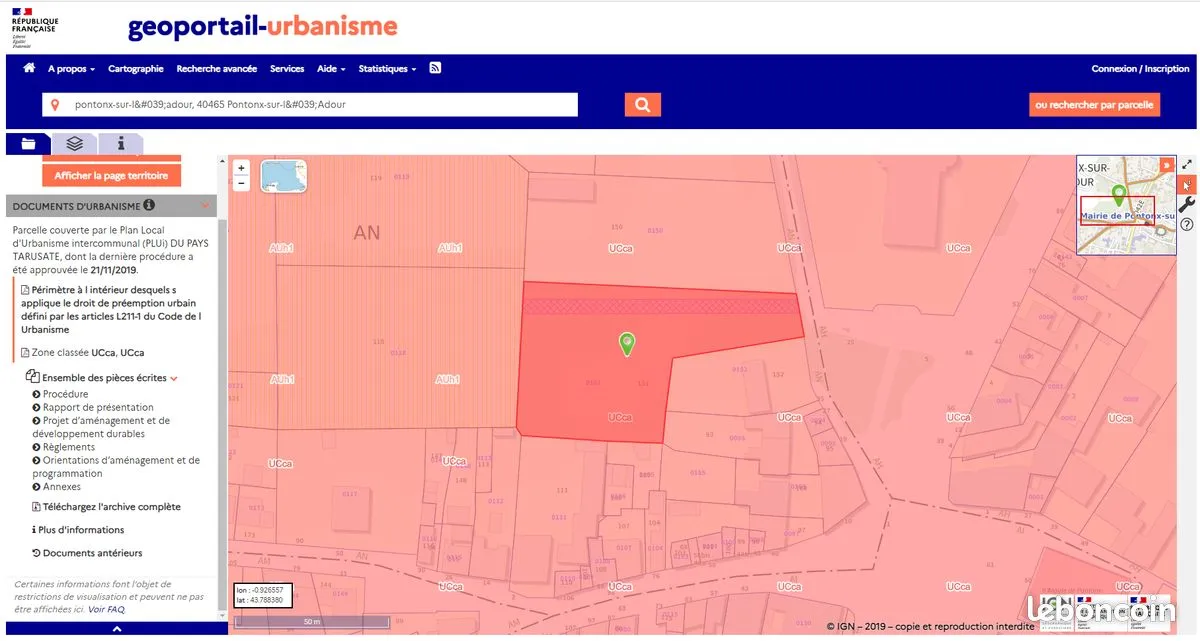
Task: Click the green parcel location marker
Action: coord(627,344)
